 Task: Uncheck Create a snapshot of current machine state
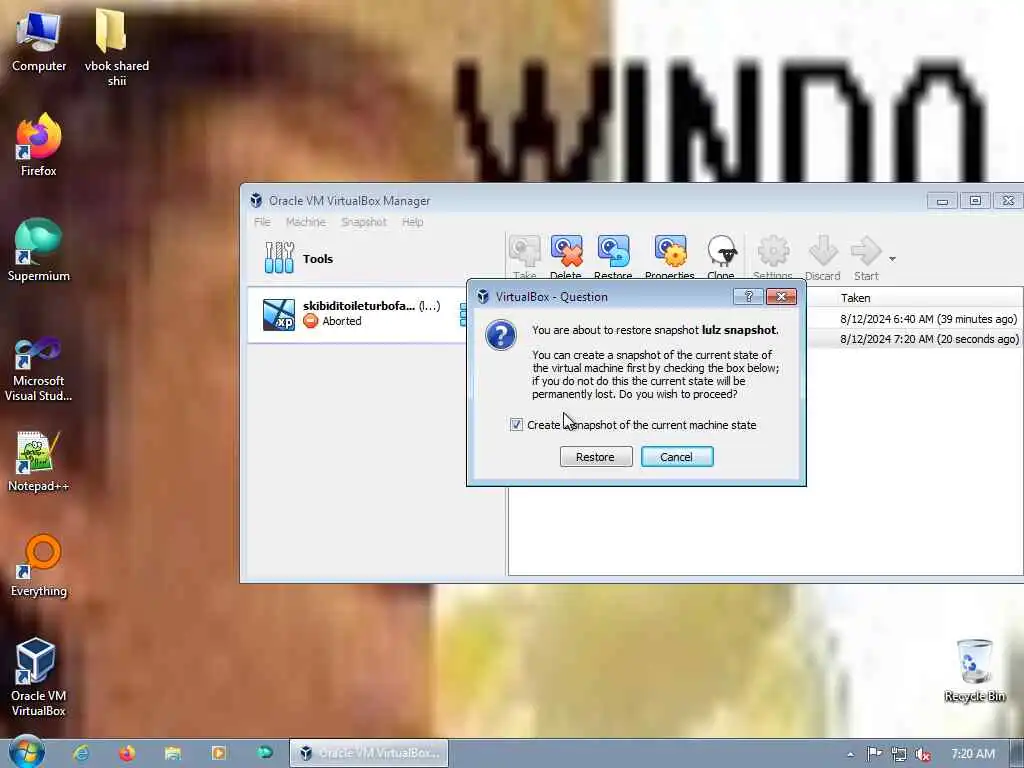pyautogui.click(x=516, y=424)
